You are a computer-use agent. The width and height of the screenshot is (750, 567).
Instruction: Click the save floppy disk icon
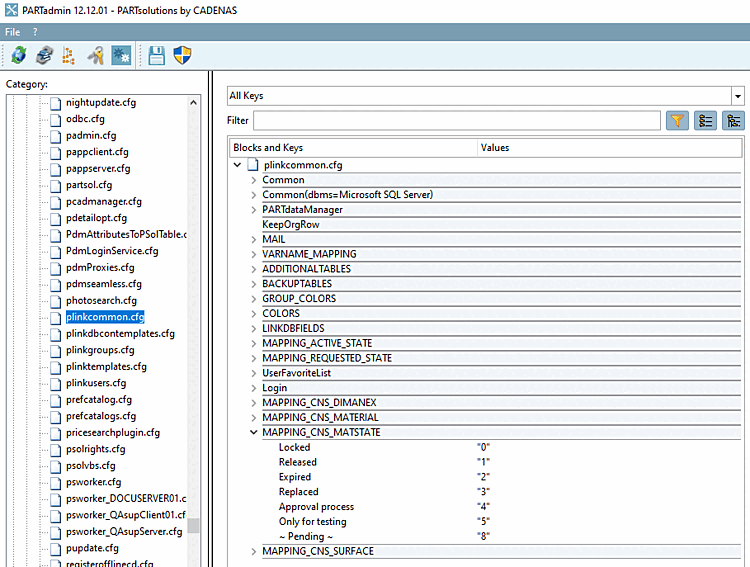157,56
